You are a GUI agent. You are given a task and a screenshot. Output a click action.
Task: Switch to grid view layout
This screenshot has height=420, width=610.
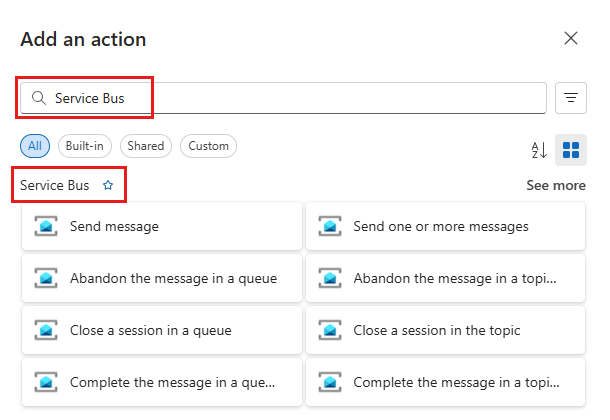point(571,150)
